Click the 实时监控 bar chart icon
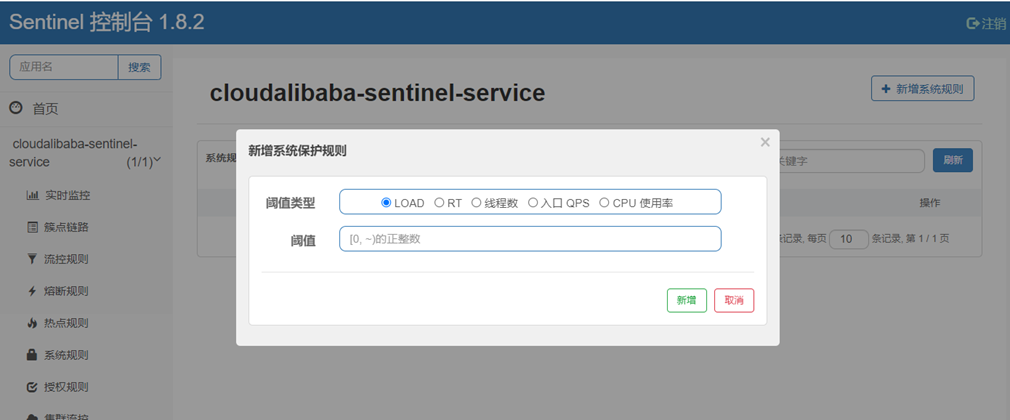 click(x=32, y=195)
